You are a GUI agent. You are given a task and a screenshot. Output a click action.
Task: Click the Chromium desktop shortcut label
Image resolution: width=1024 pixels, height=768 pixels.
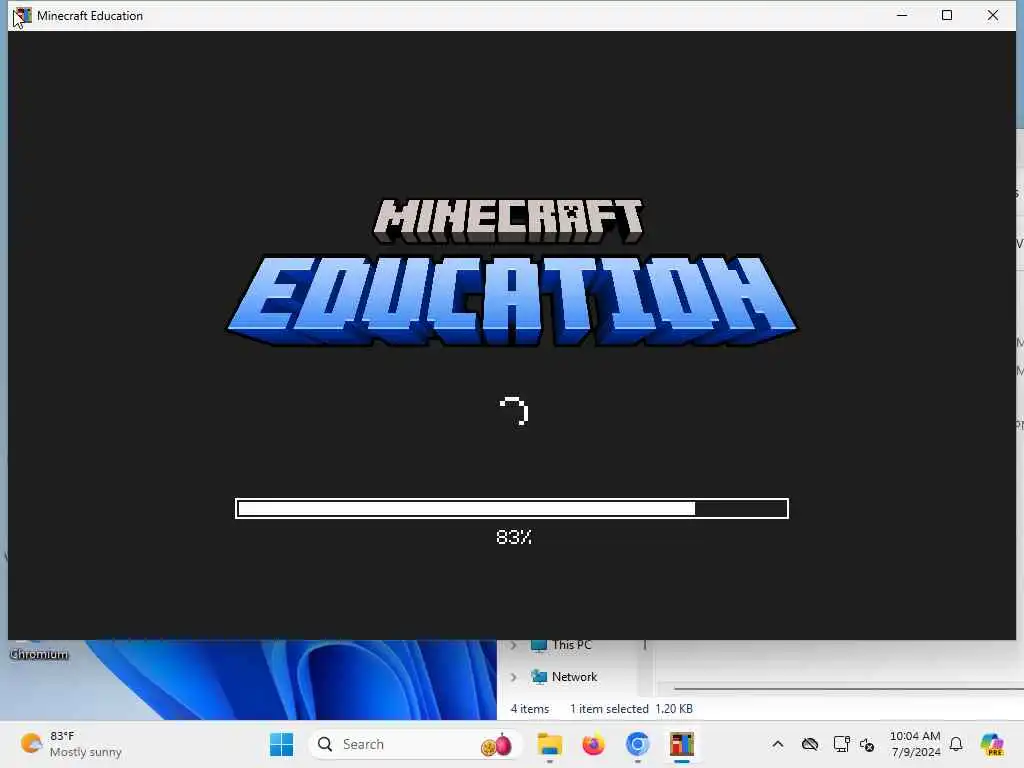click(x=39, y=654)
